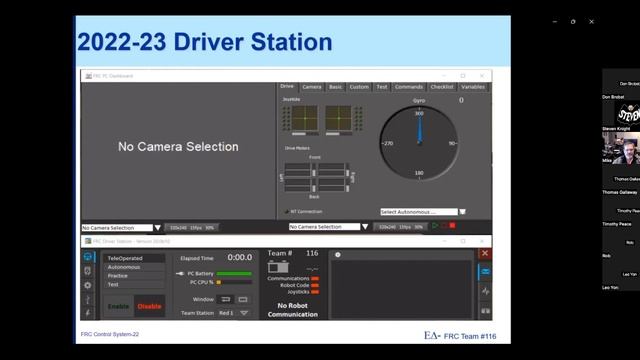Switch to the Drive tab
The width and height of the screenshot is (640, 360).
coord(287,87)
